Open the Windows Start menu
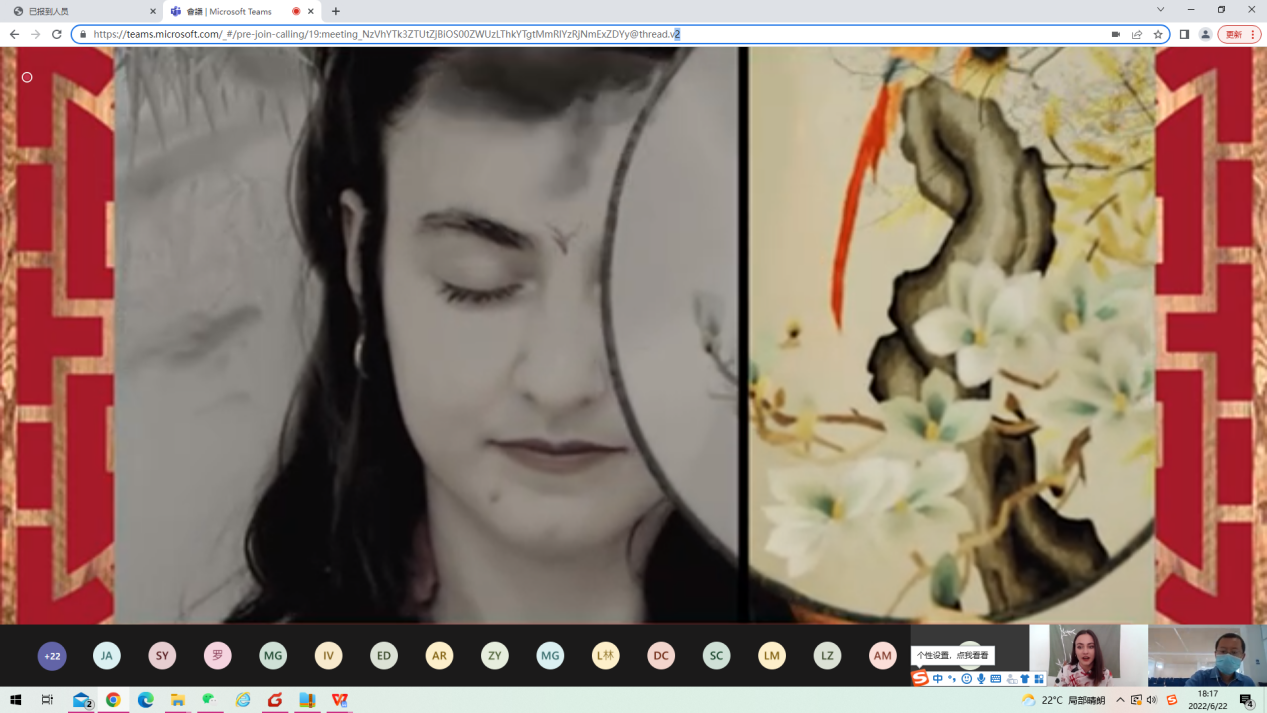Image resolution: width=1267 pixels, height=713 pixels. (x=15, y=700)
